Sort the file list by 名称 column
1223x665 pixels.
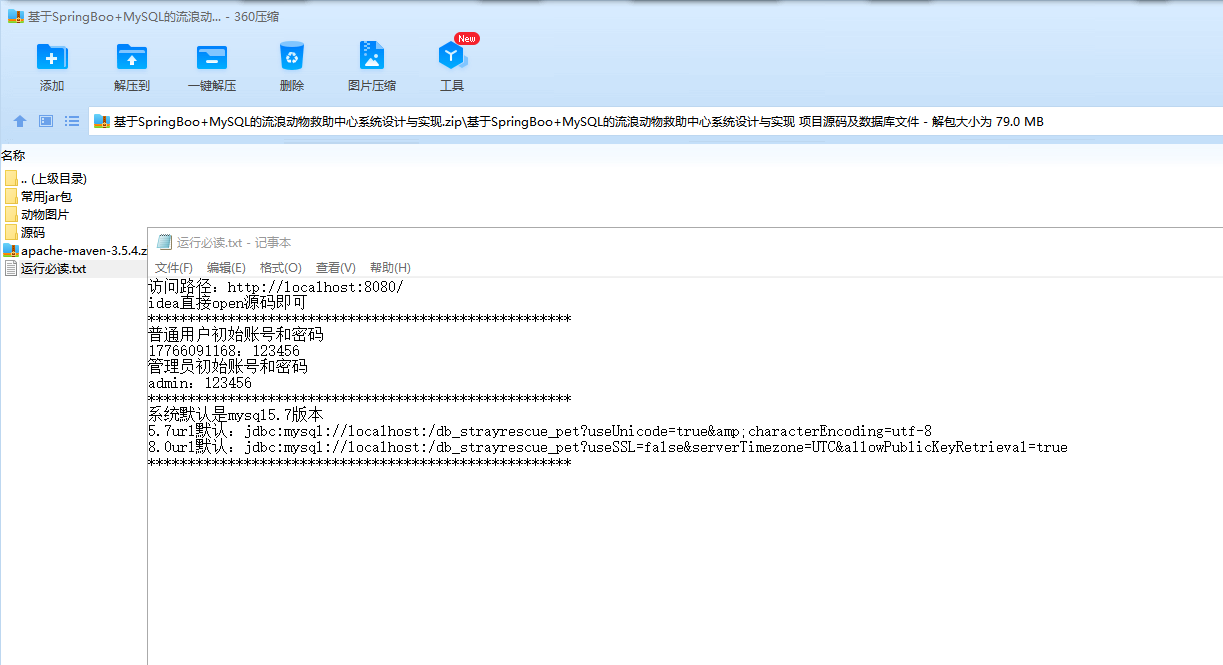pyautogui.click(x=13, y=155)
